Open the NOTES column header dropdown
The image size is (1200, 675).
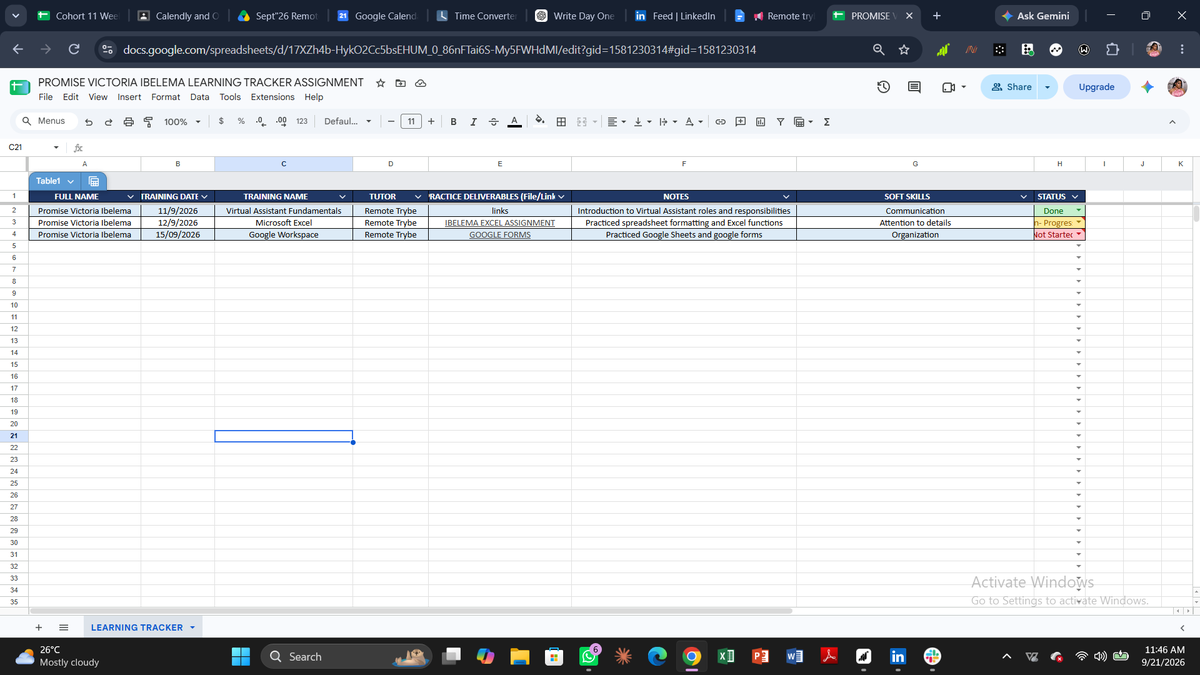pyautogui.click(x=786, y=197)
